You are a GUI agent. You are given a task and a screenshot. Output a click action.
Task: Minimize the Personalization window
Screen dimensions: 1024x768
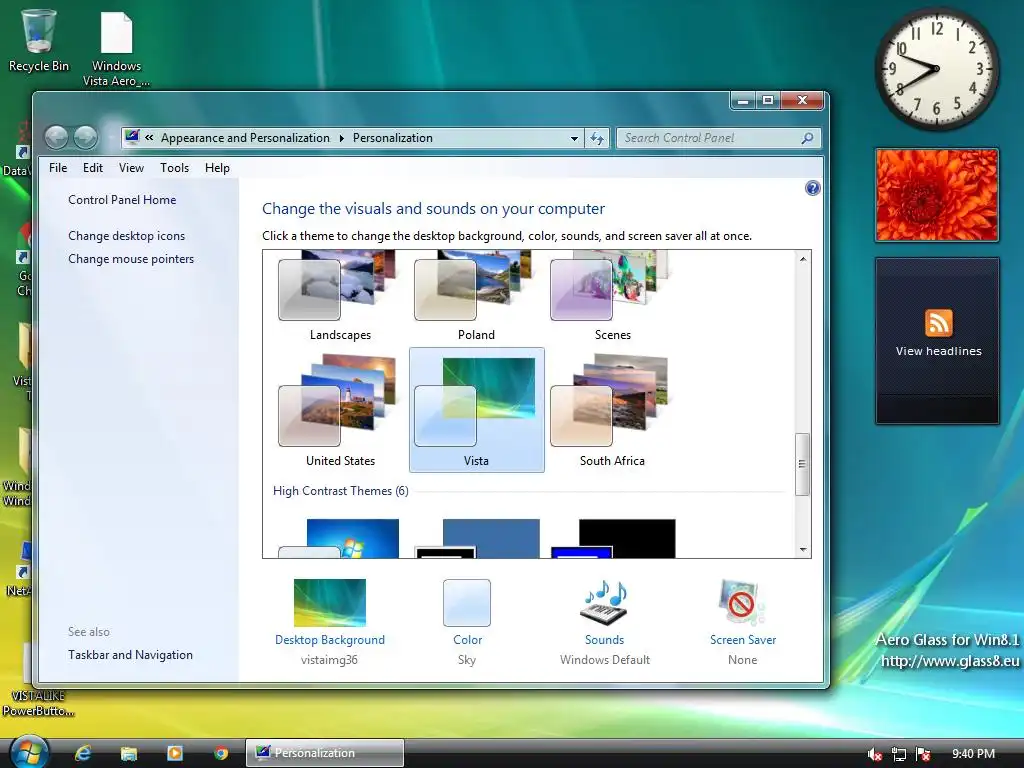coord(743,101)
